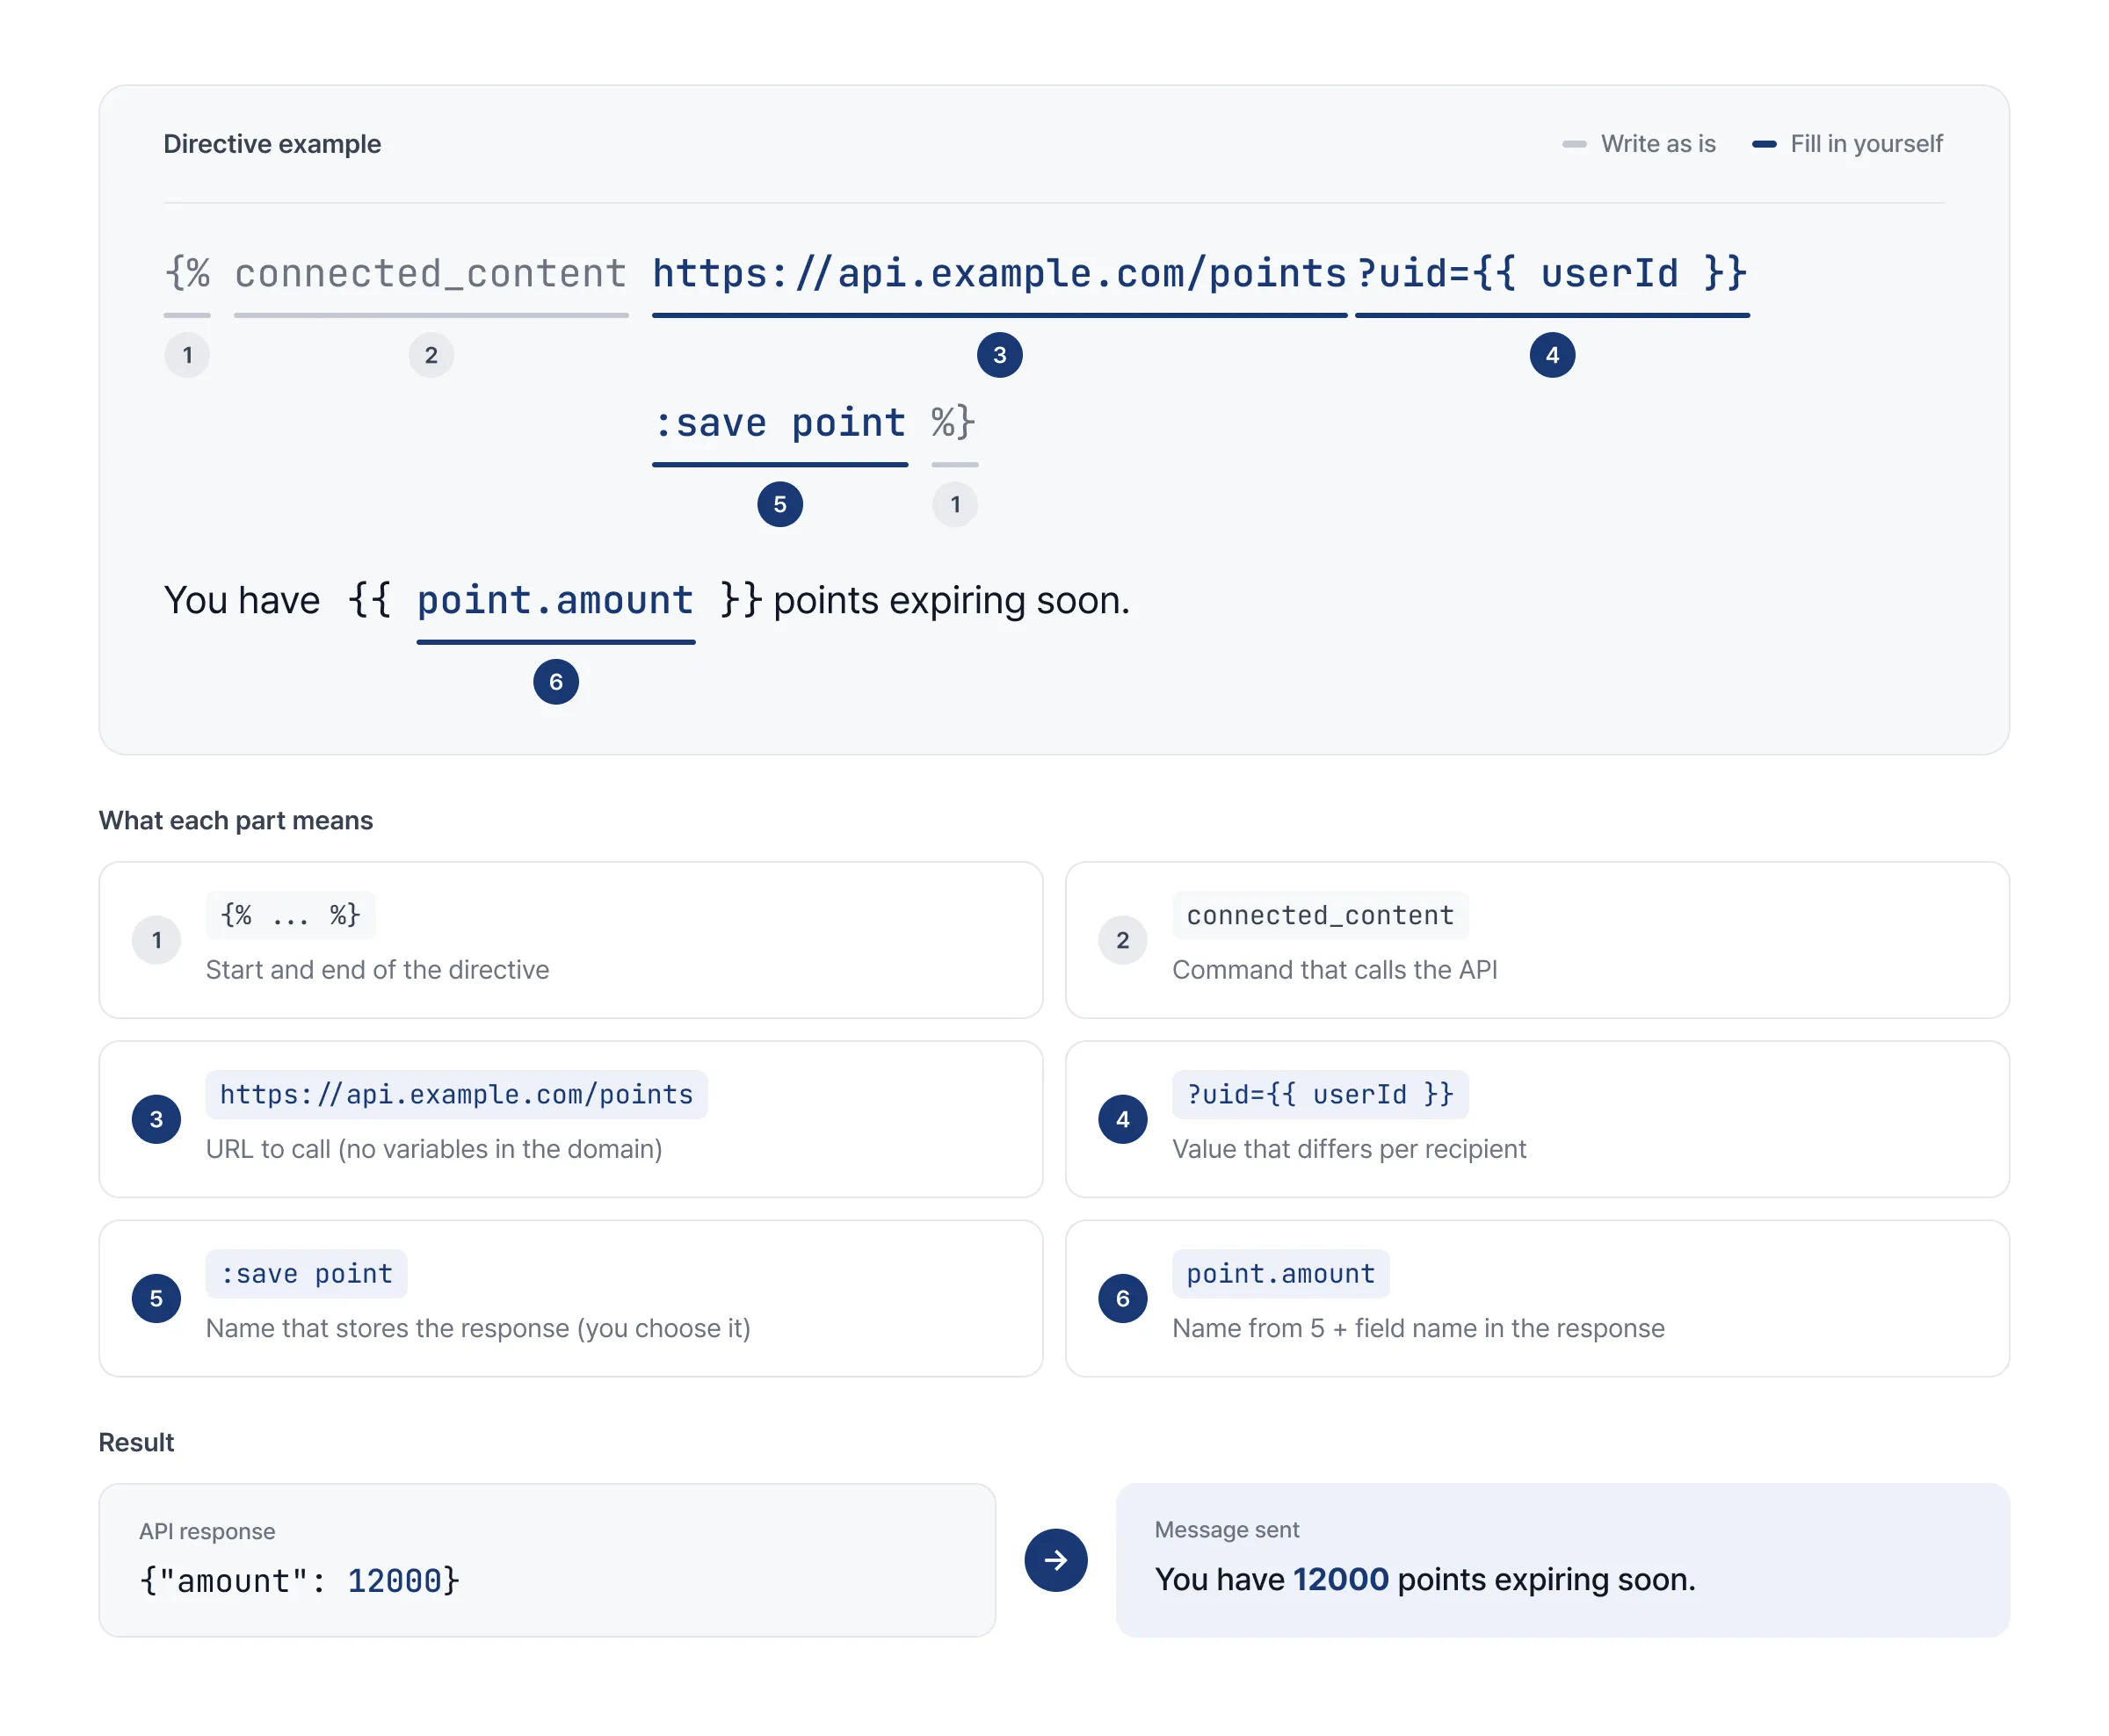Click the 'Write as is' legend marker

(x=1574, y=144)
